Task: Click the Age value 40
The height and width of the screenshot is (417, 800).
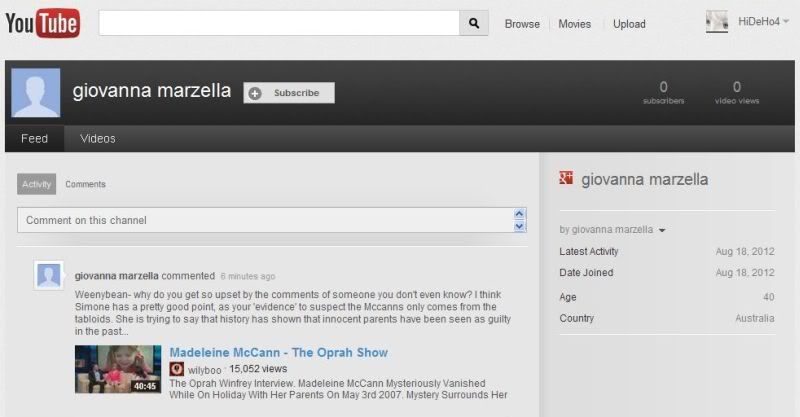Action: pos(768,297)
